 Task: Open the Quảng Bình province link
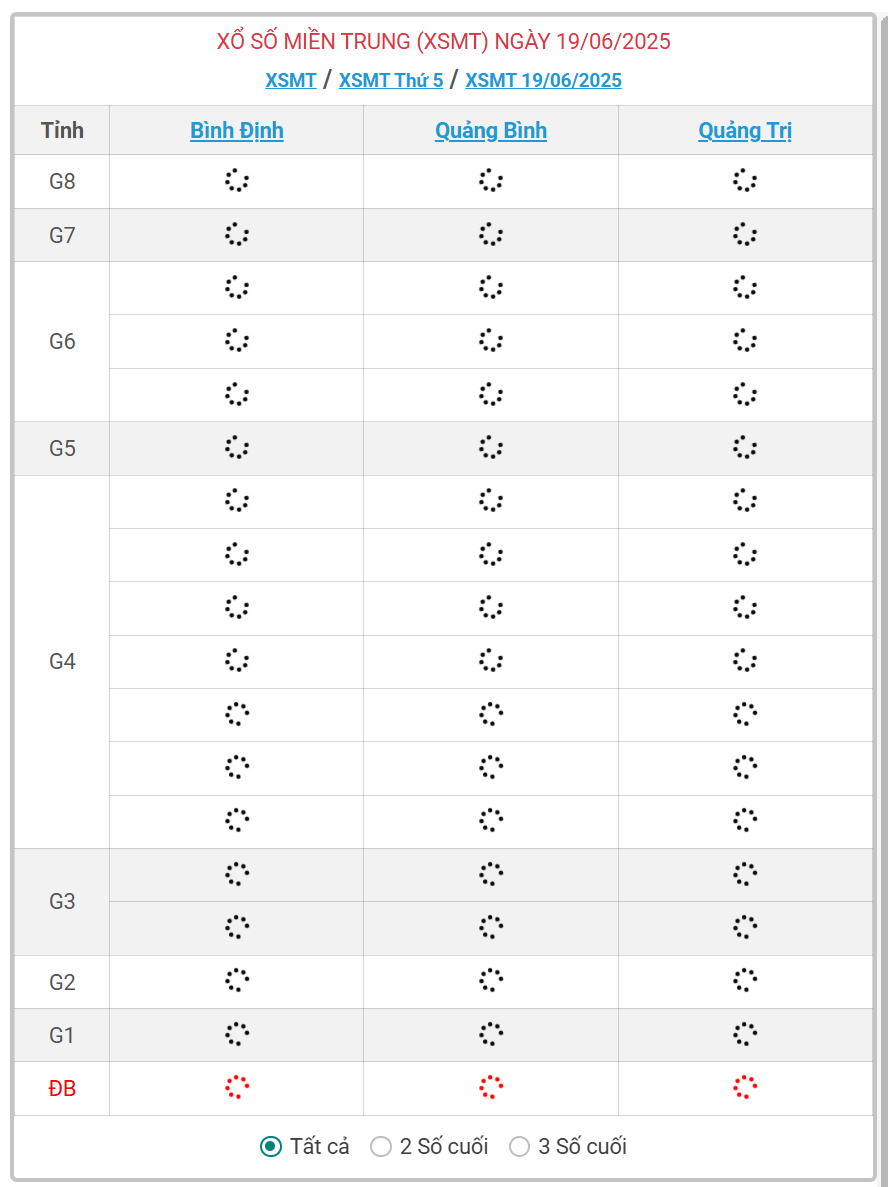click(x=491, y=130)
